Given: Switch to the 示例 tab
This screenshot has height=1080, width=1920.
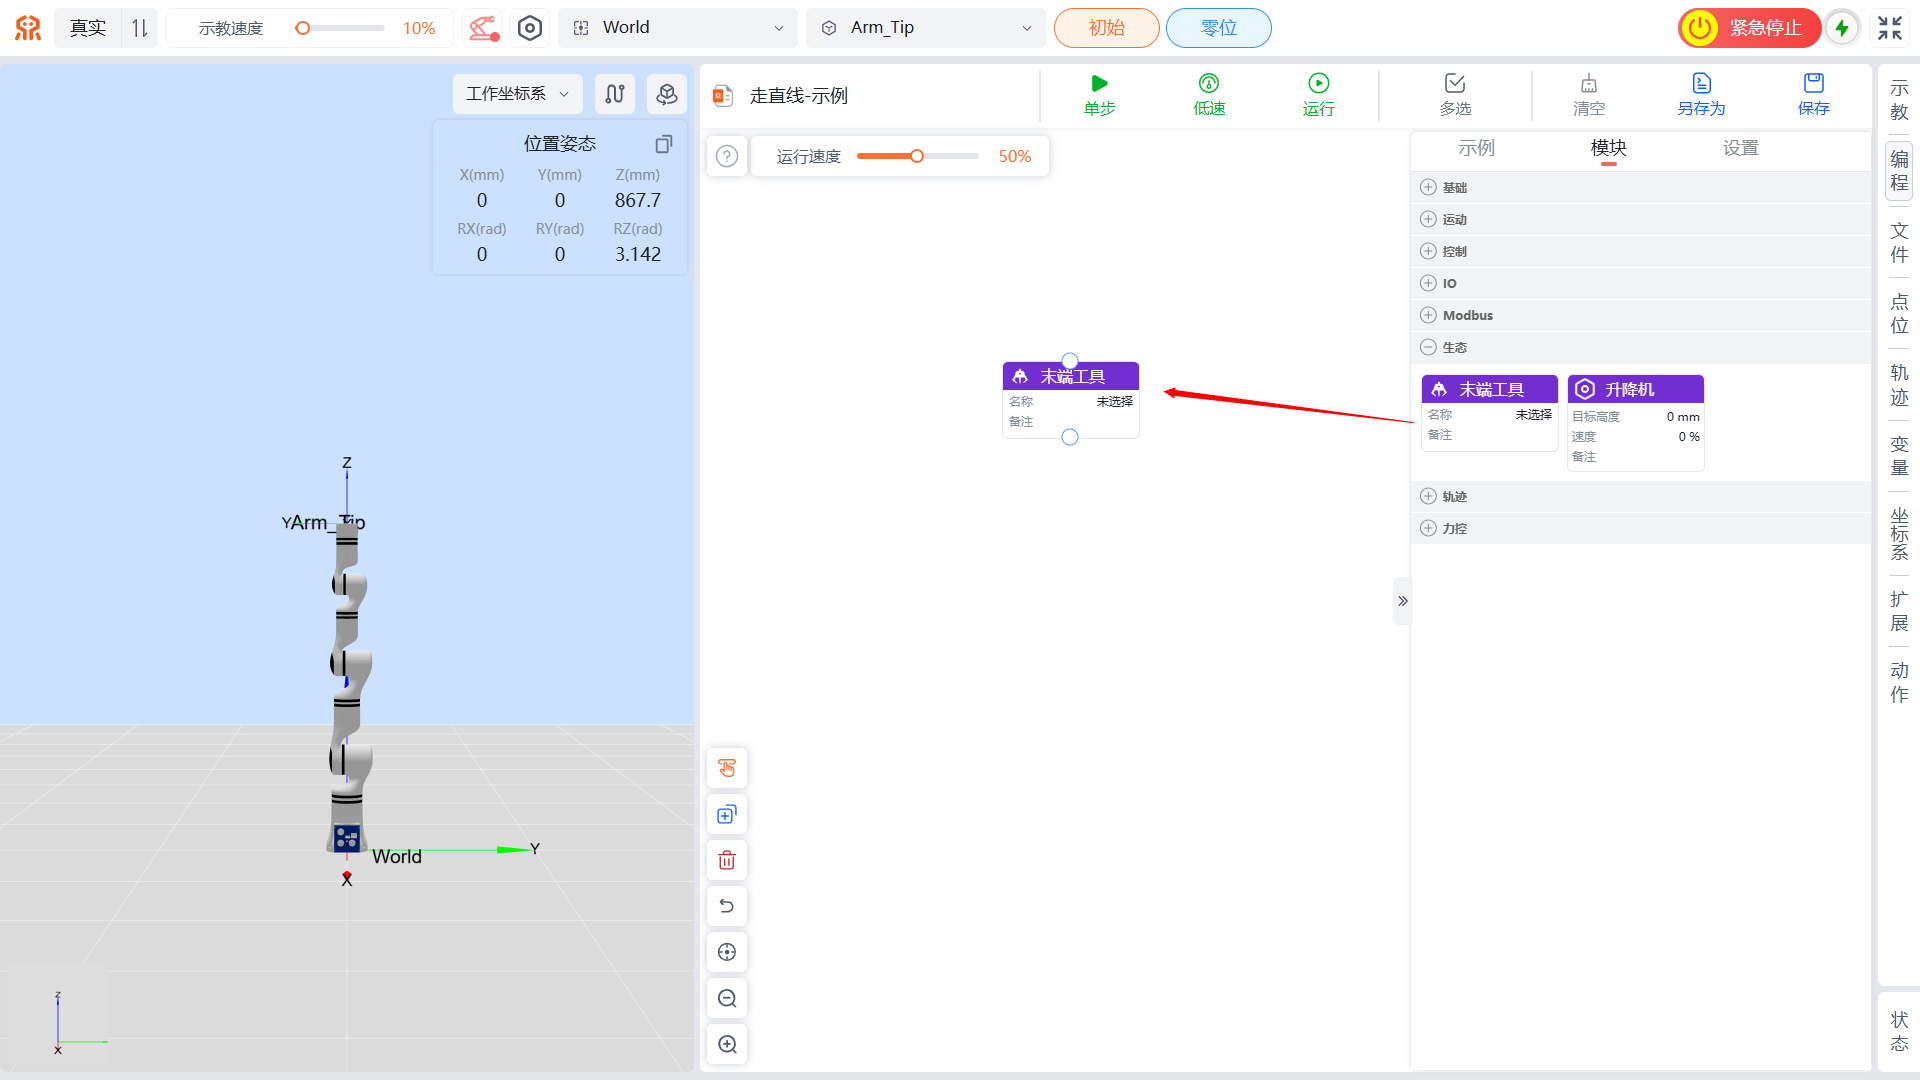Looking at the screenshot, I should pyautogui.click(x=1476, y=148).
